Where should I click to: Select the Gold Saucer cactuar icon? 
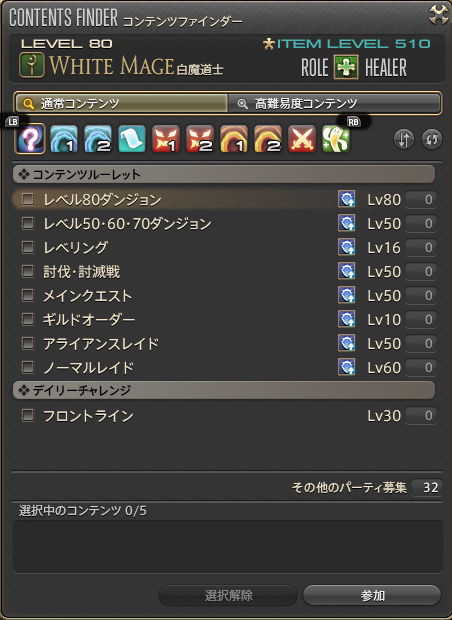(x=336, y=139)
